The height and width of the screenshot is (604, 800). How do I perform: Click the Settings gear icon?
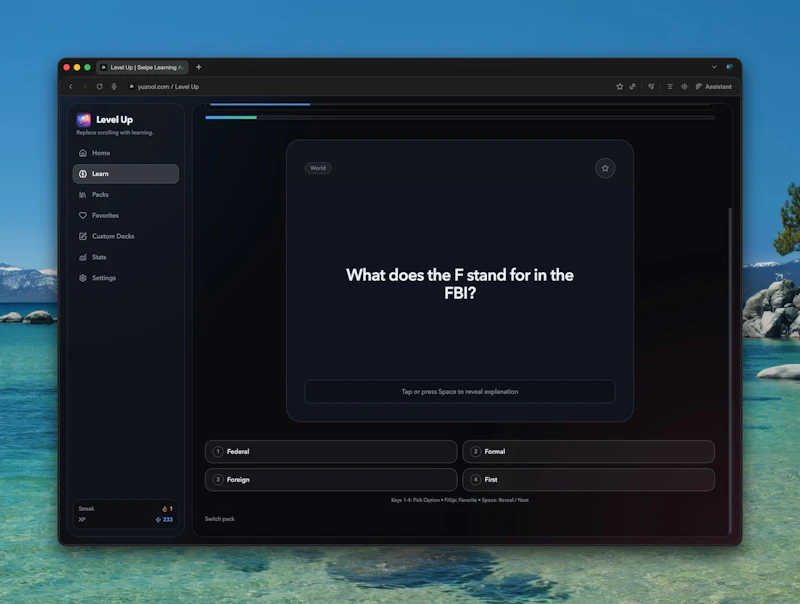point(83,278)
